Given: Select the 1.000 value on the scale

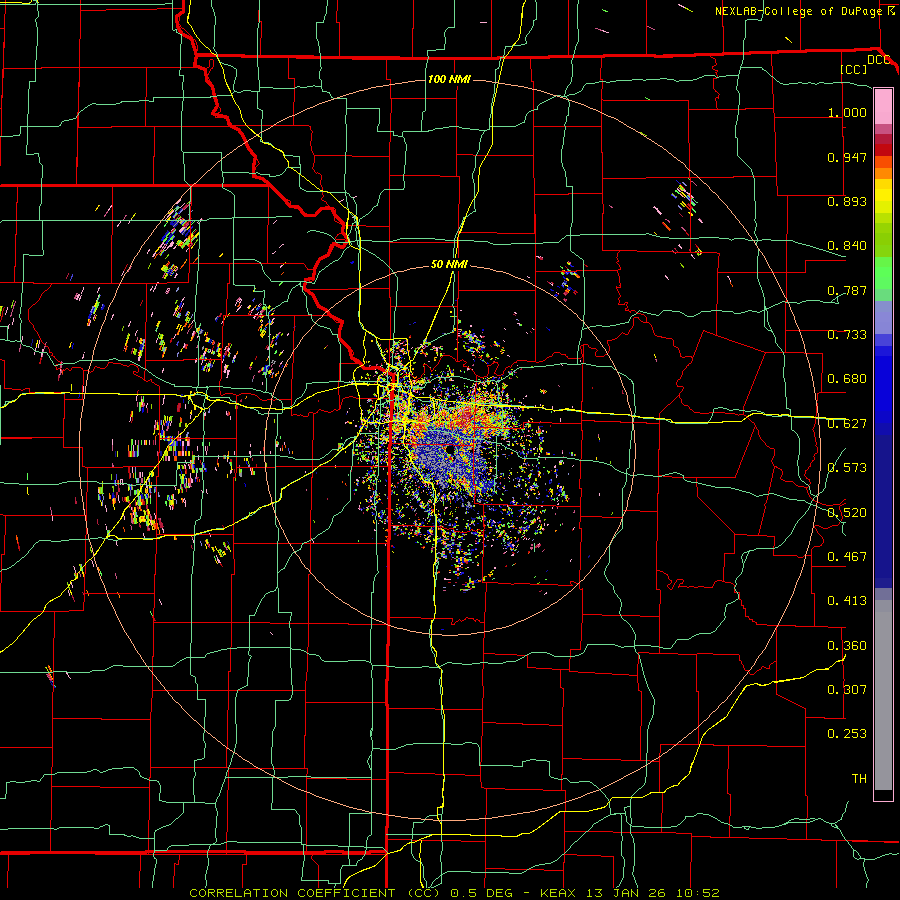Looking at the screenshot, I should pyautogui.click(x=847, y=112).
